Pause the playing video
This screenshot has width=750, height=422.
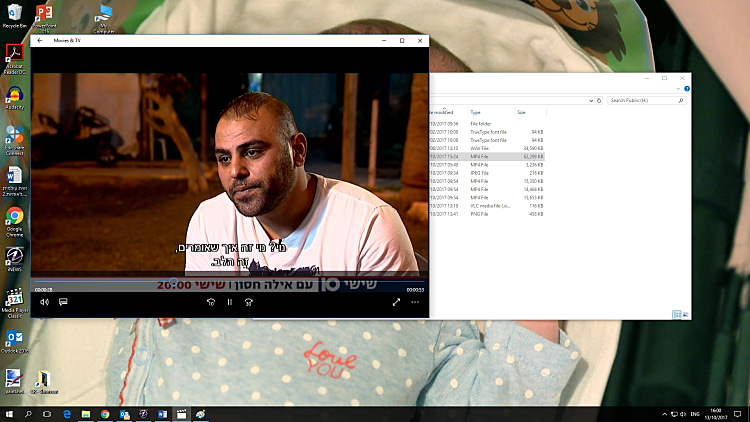click(229, 301)
